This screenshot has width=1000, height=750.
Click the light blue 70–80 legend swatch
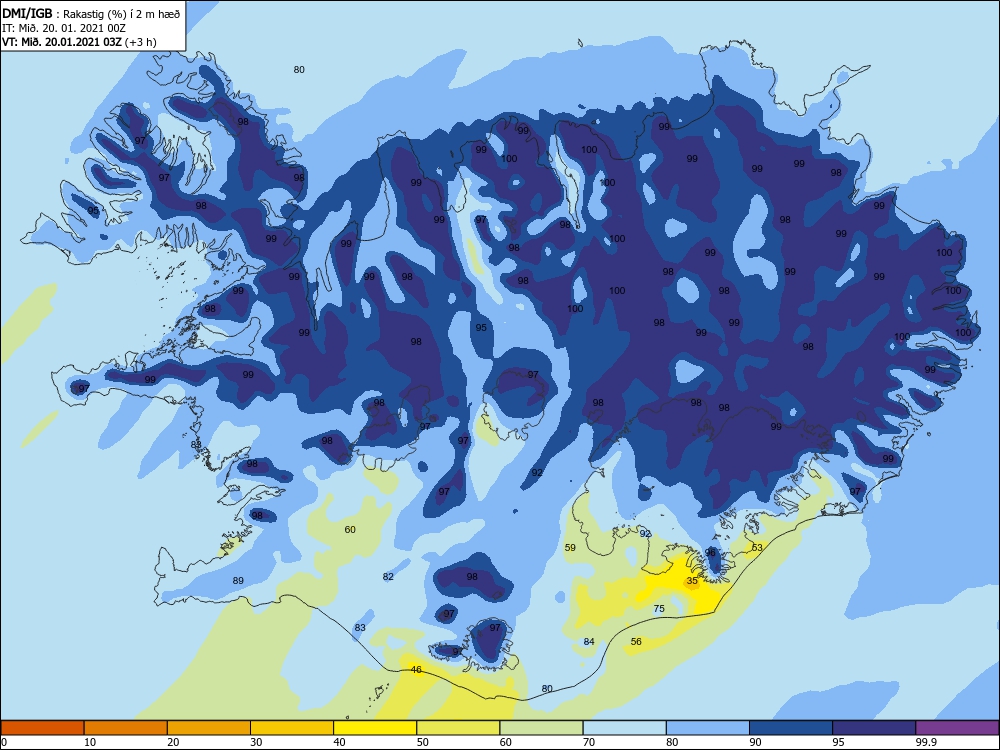click(624, 728)
